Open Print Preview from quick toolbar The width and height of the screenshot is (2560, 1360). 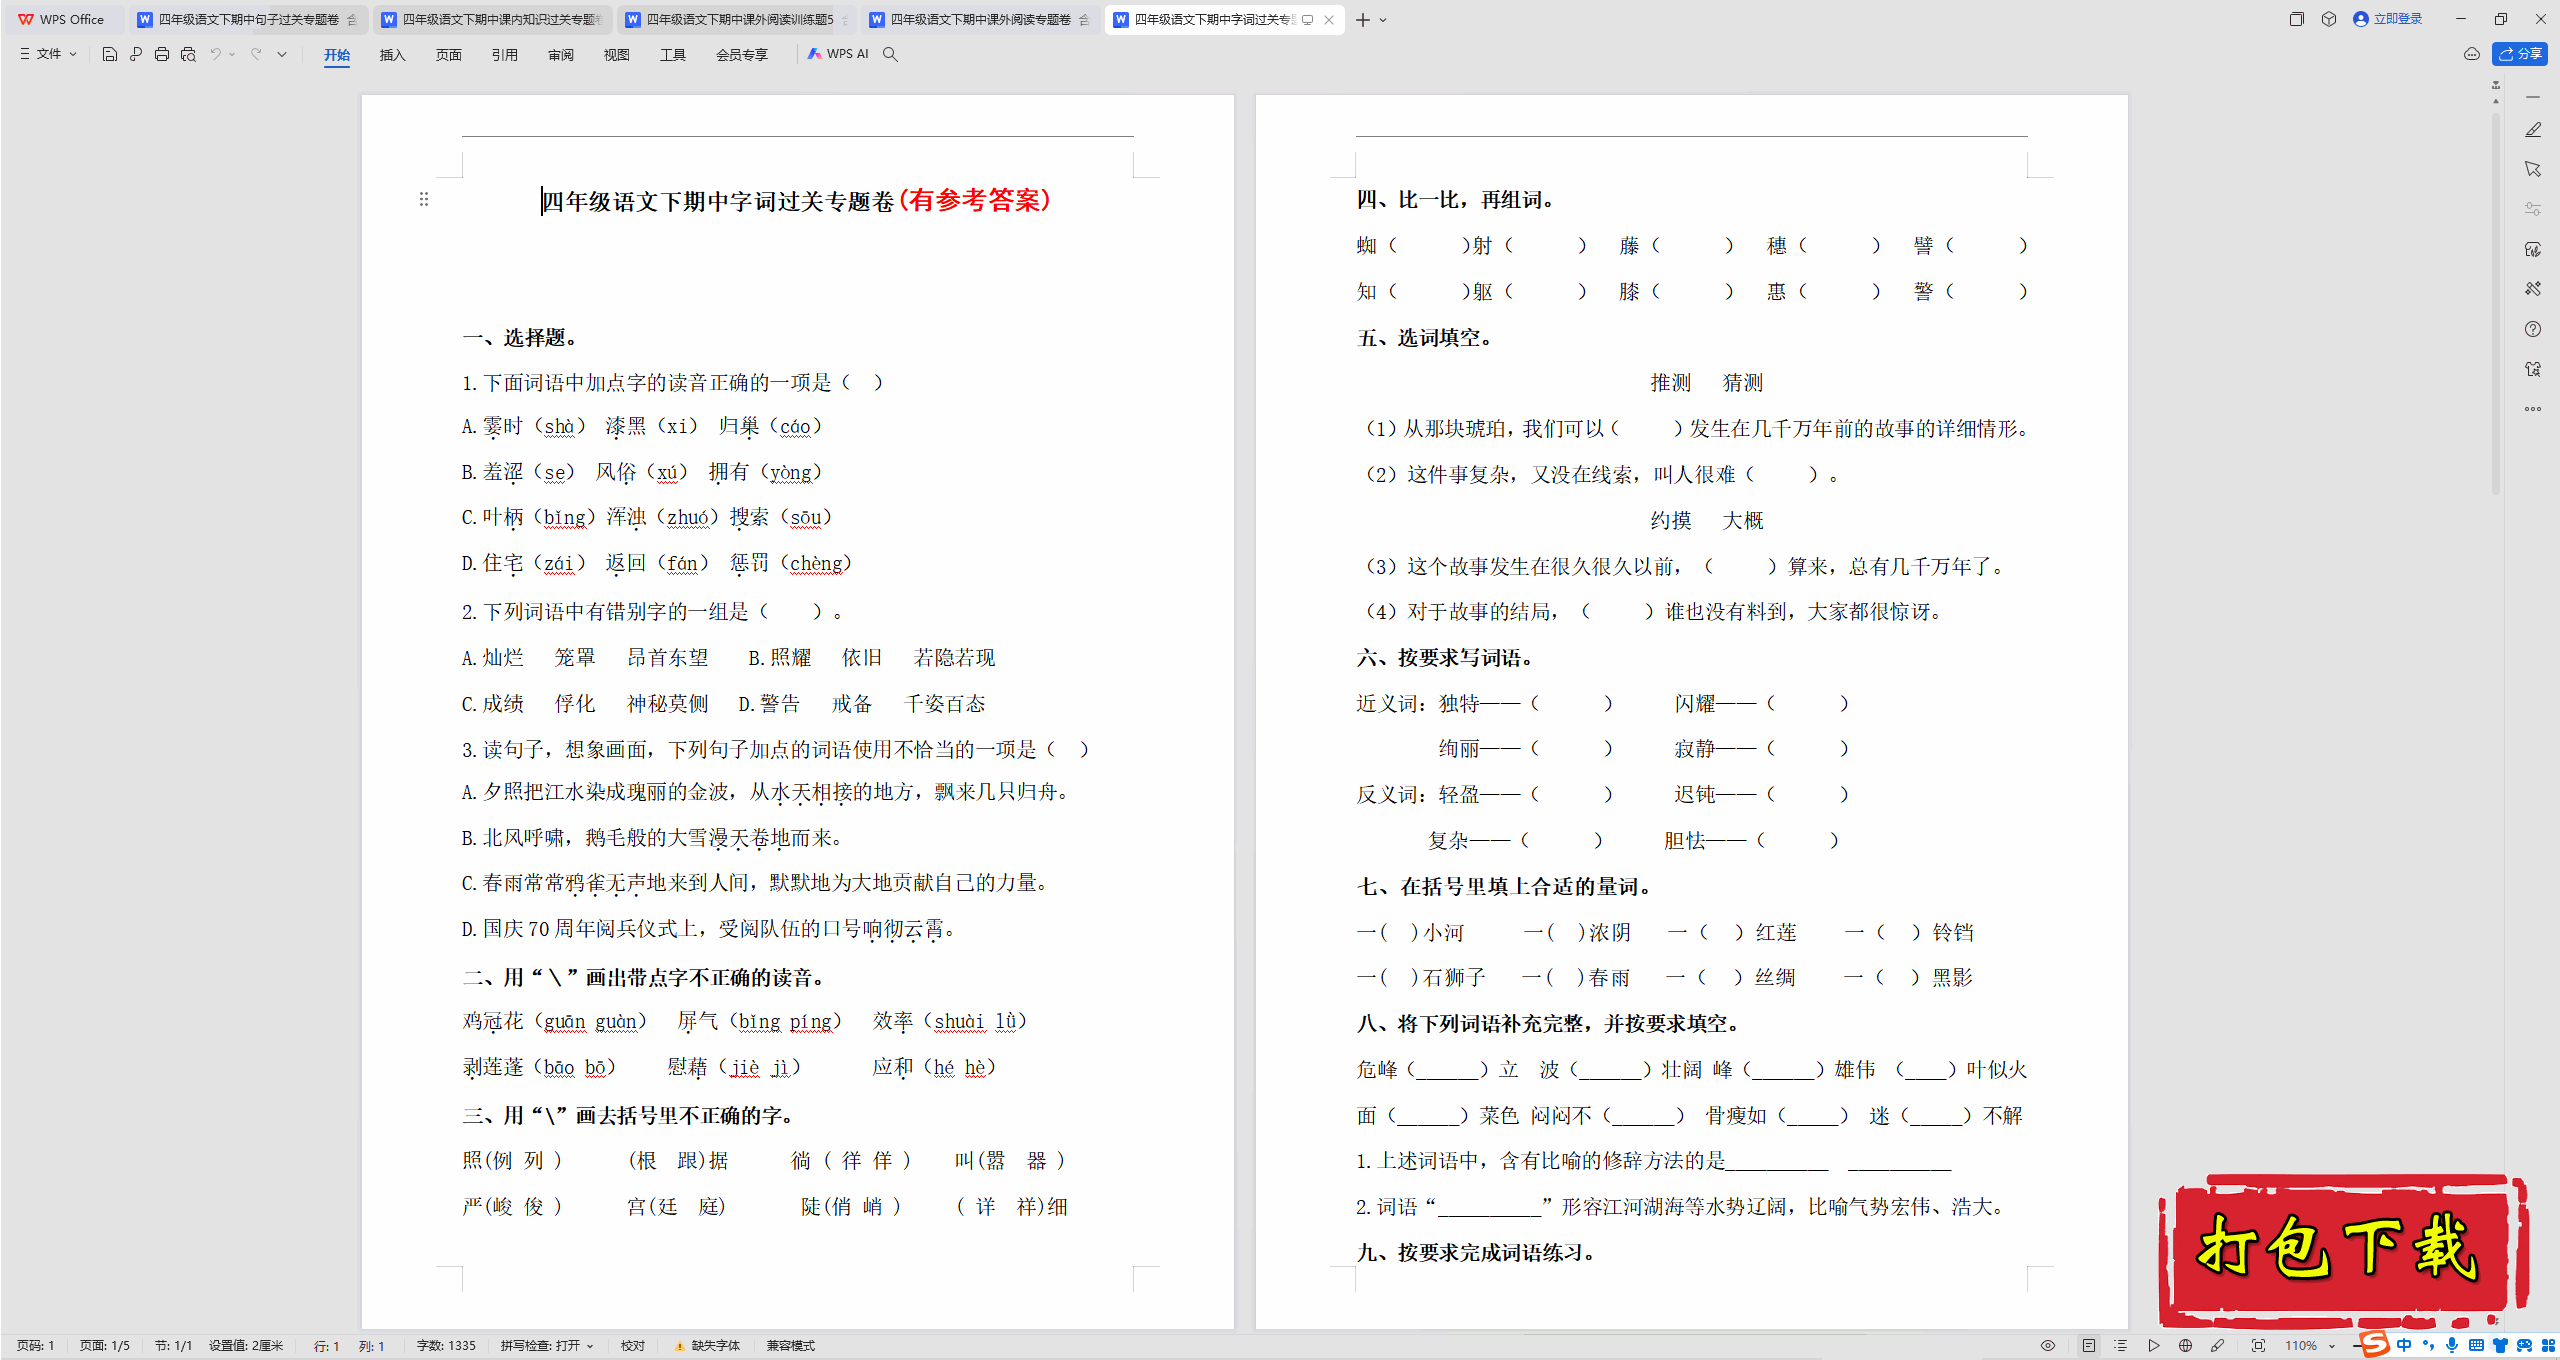[188, 54]
